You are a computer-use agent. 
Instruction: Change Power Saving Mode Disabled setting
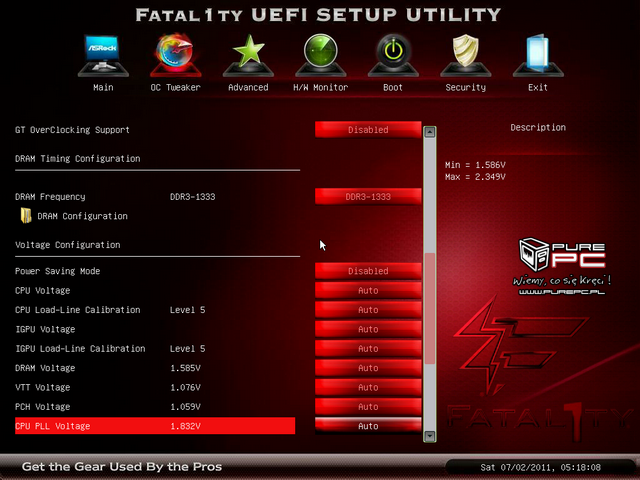pyautogui.click(x=368, y=271)
